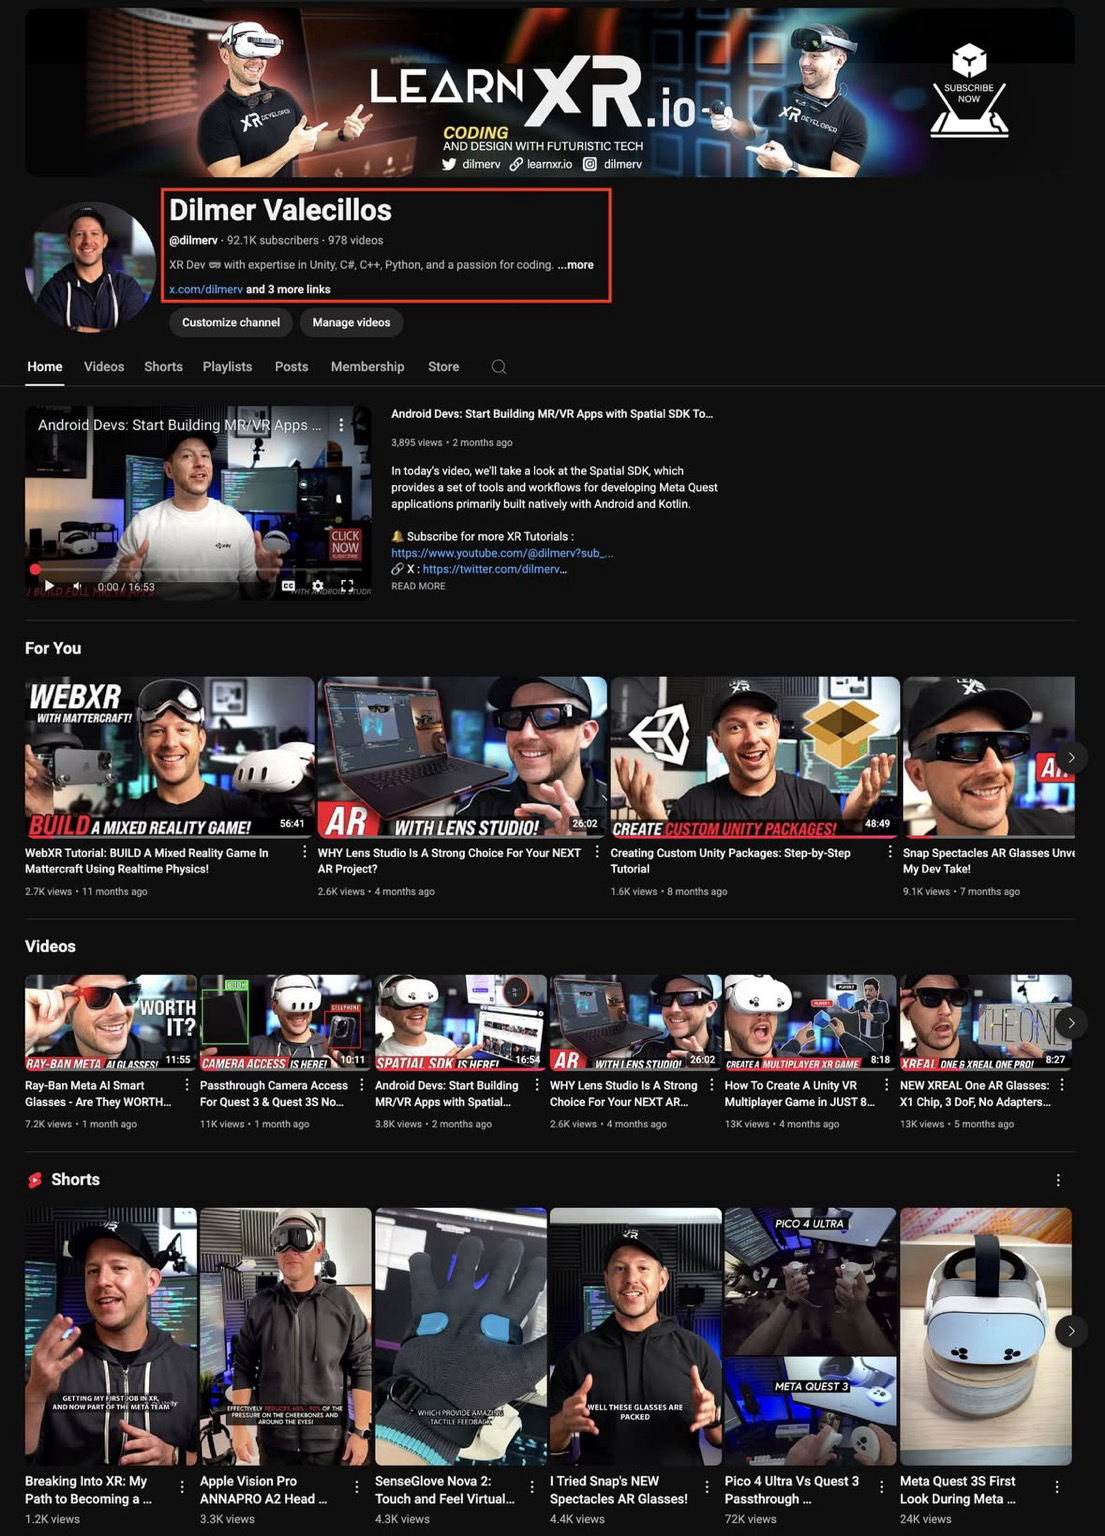Click the 'For You' section heading
Image resolution: width=1105 pixels, height=1536 pixels.
coord(53,648)
